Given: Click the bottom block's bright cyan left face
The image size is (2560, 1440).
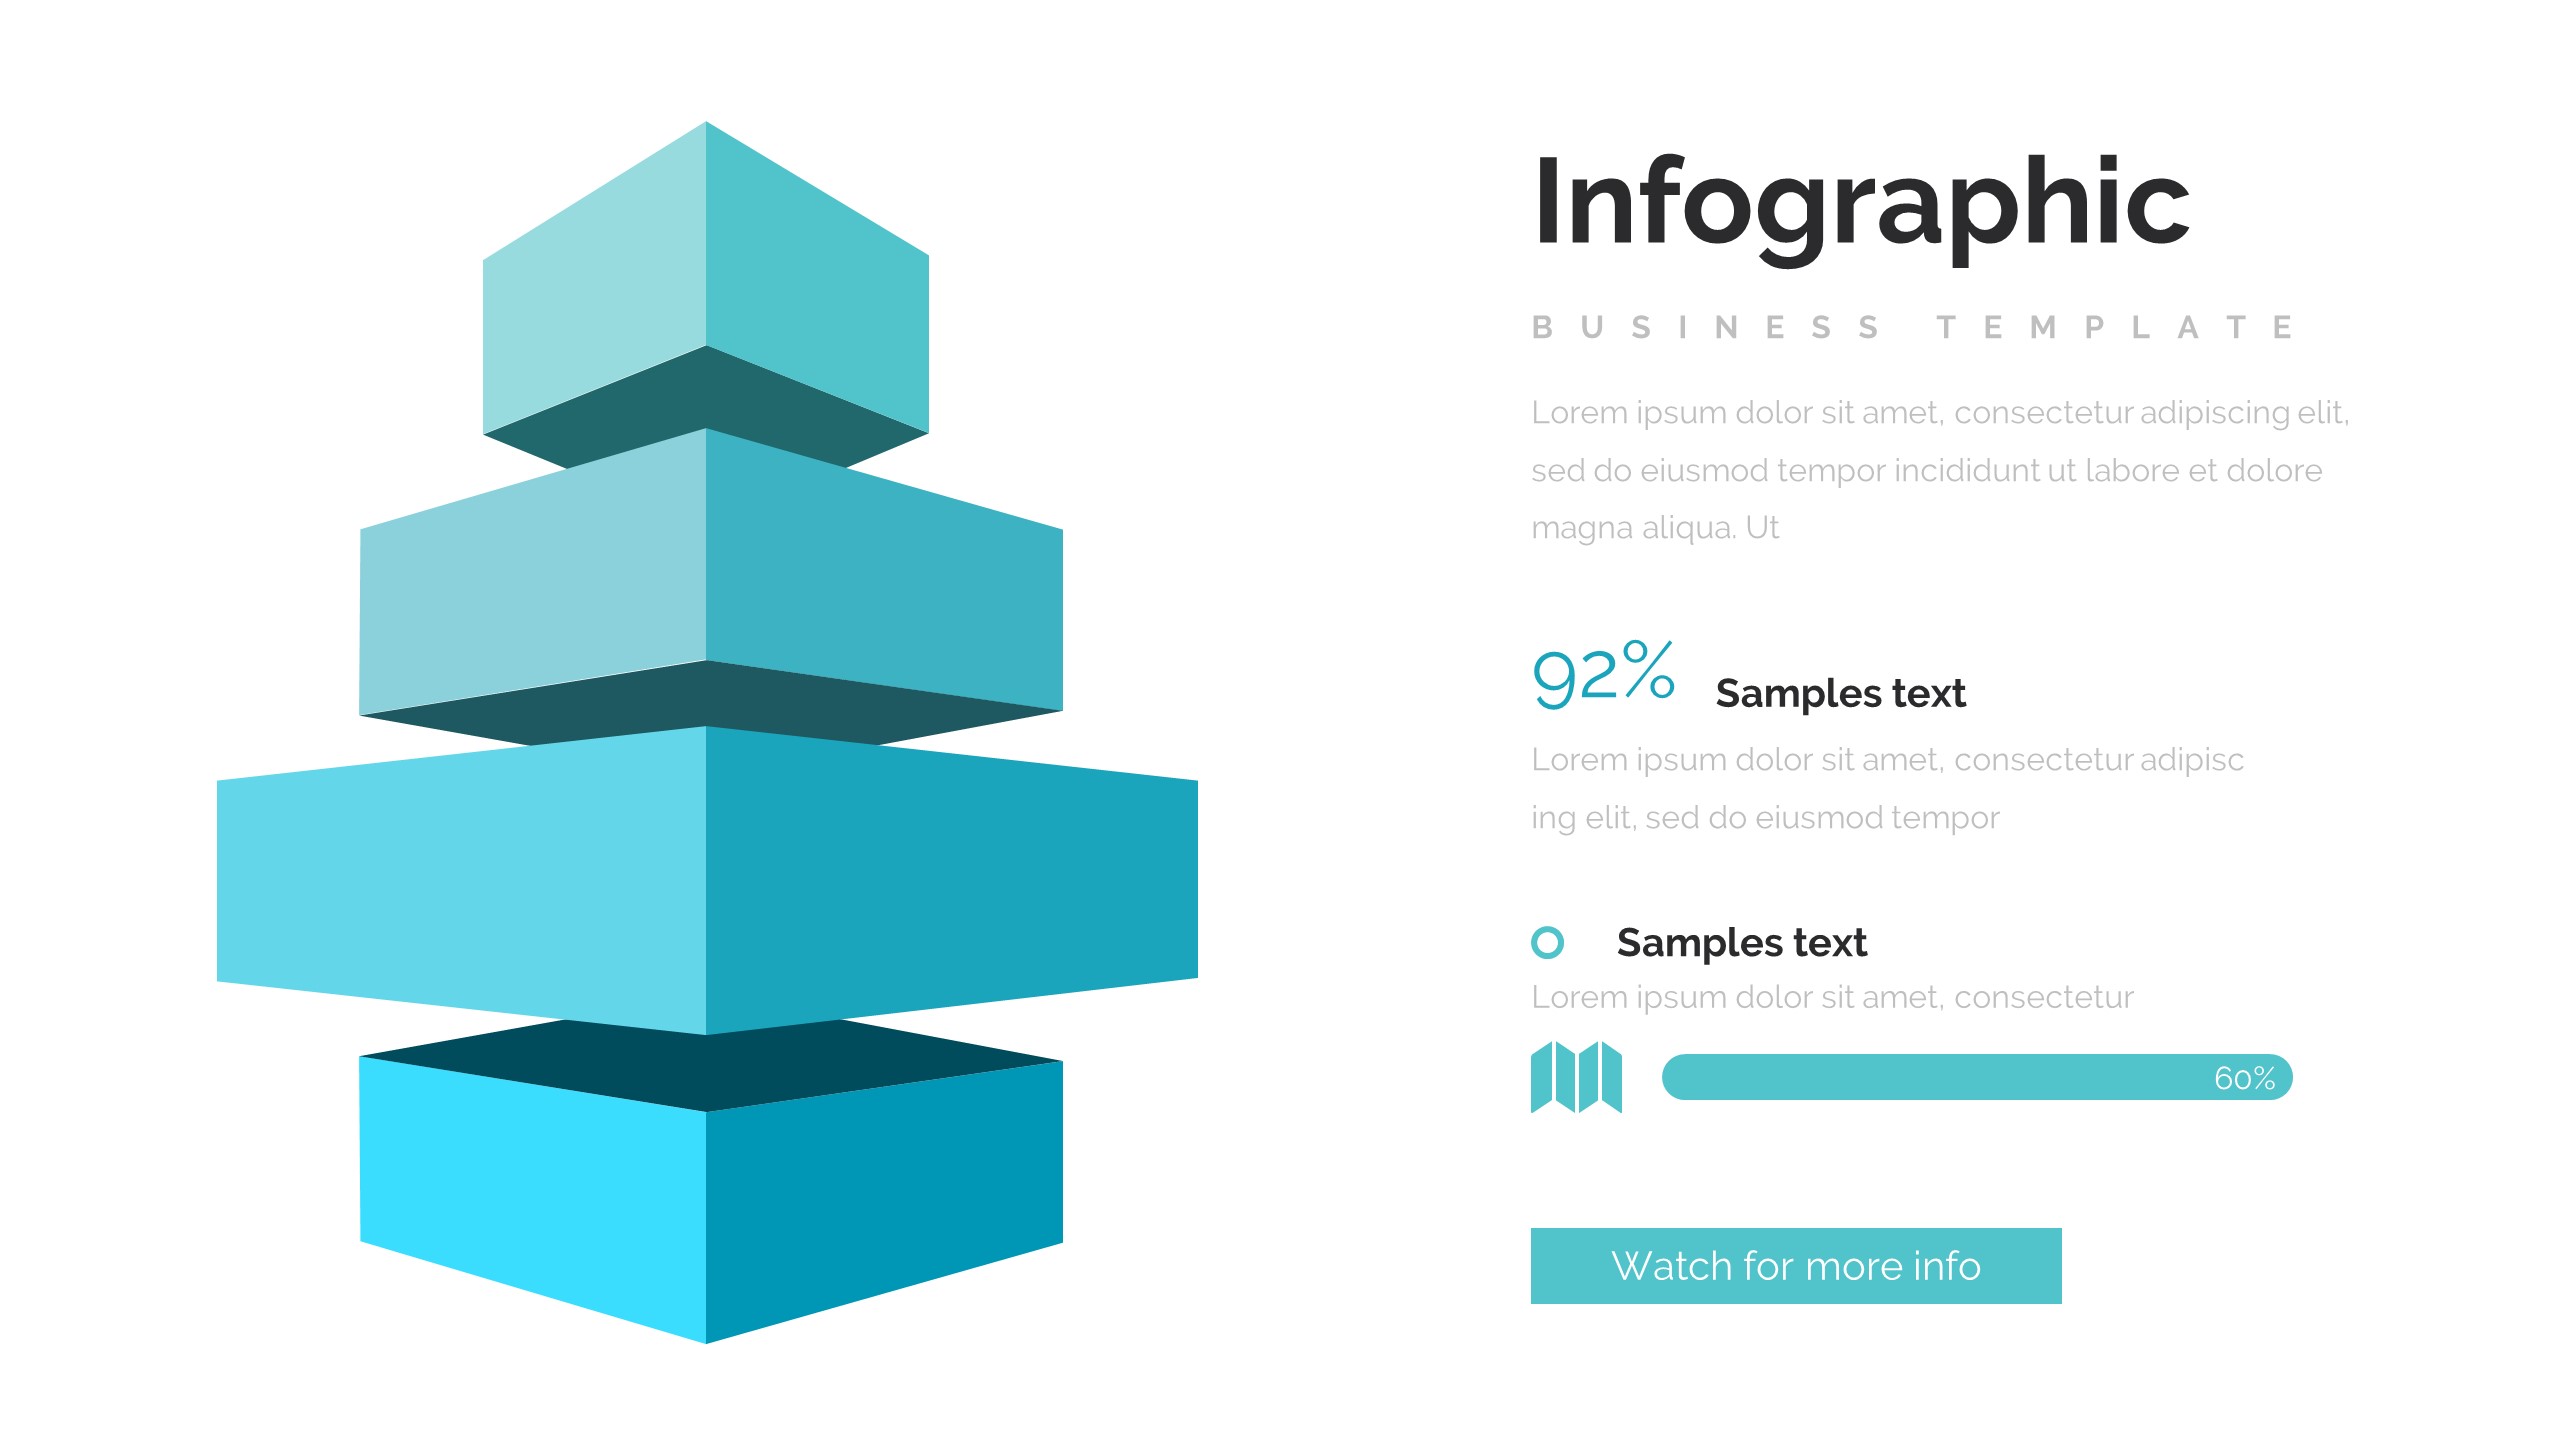Looking at the screenshot, I should (533, 1200).
